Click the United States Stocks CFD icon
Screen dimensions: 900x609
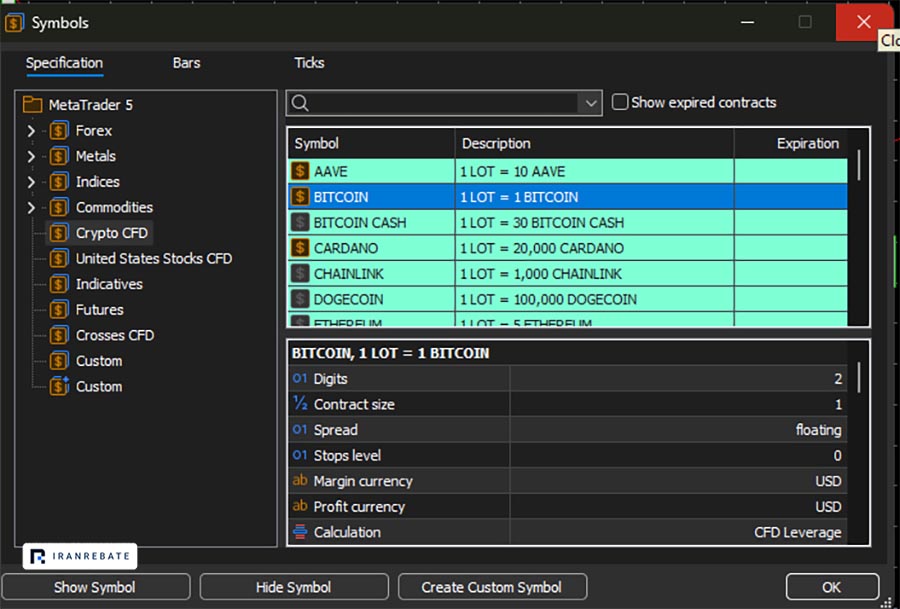coord(59,258)
